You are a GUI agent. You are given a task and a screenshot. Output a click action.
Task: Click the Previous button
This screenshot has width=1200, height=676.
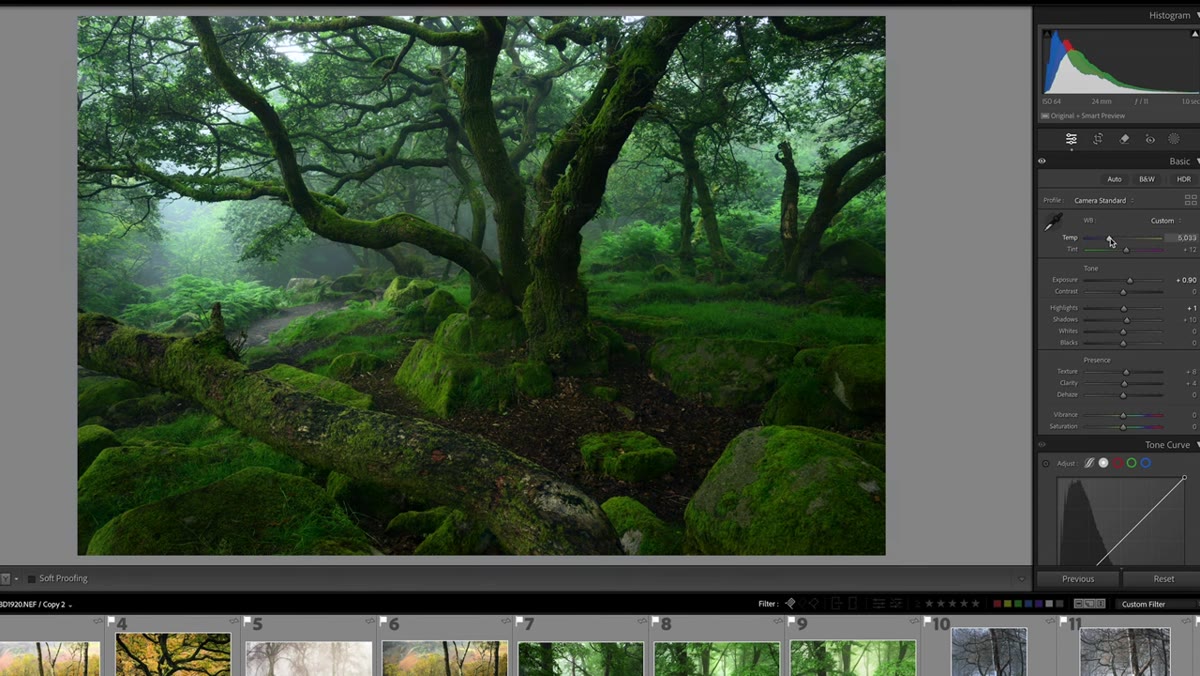[x=1077, y=579]
